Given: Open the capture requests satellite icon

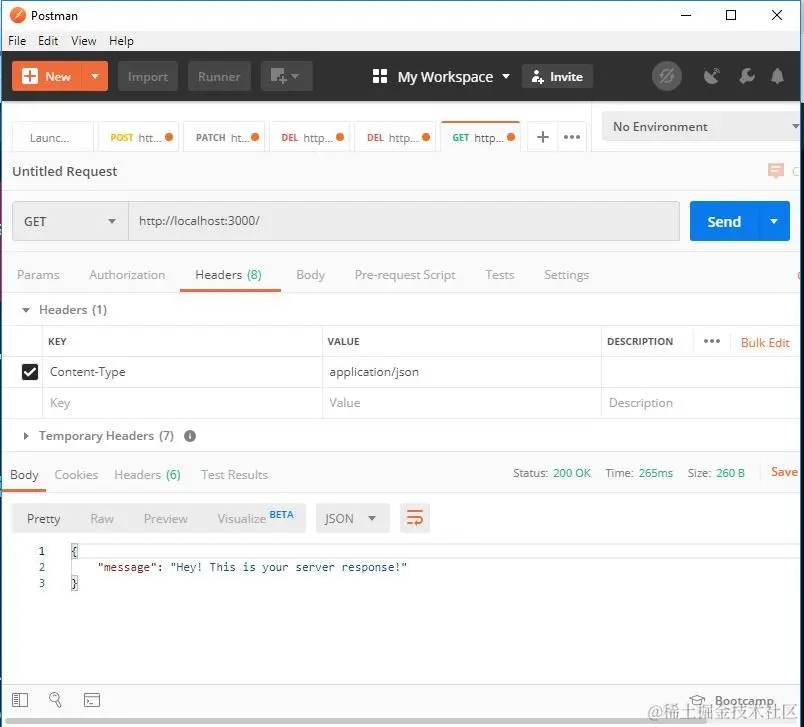Looking at the screenshot, I should (712, 76).
